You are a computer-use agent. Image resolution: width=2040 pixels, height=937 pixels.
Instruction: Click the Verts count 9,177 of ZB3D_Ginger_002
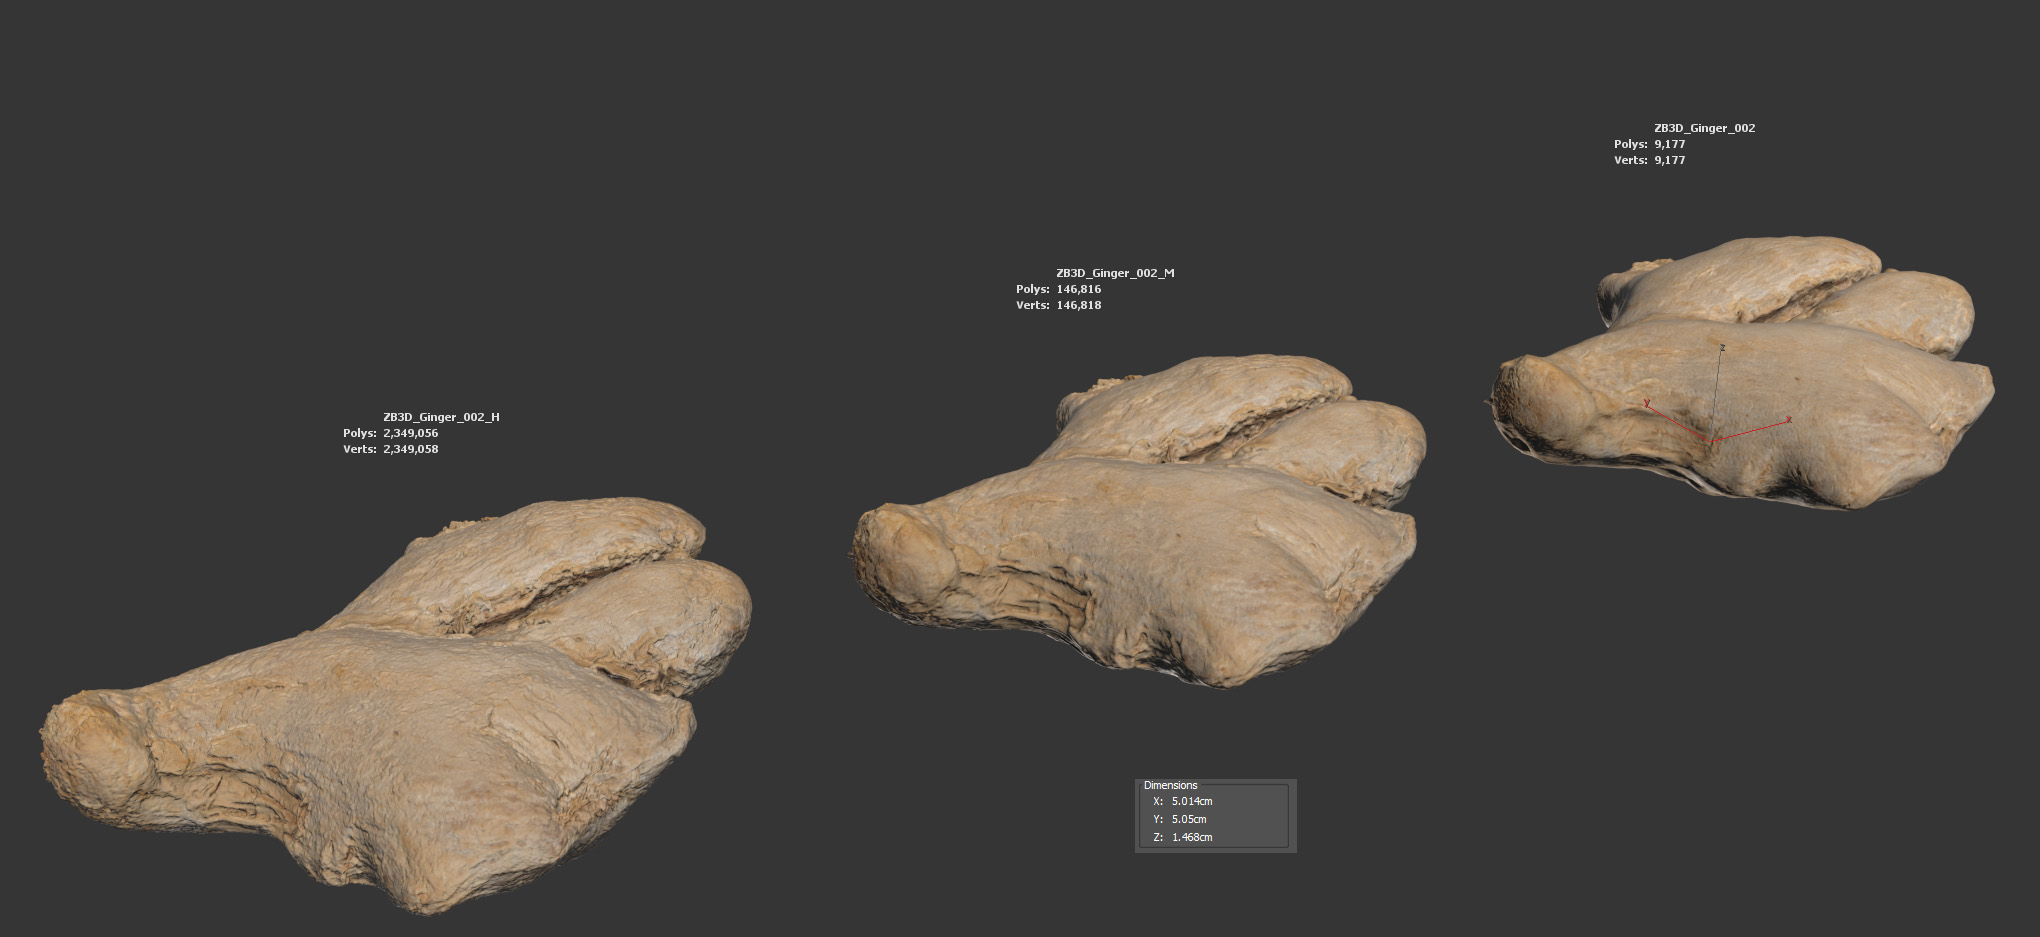click(x=1669, y=160)
